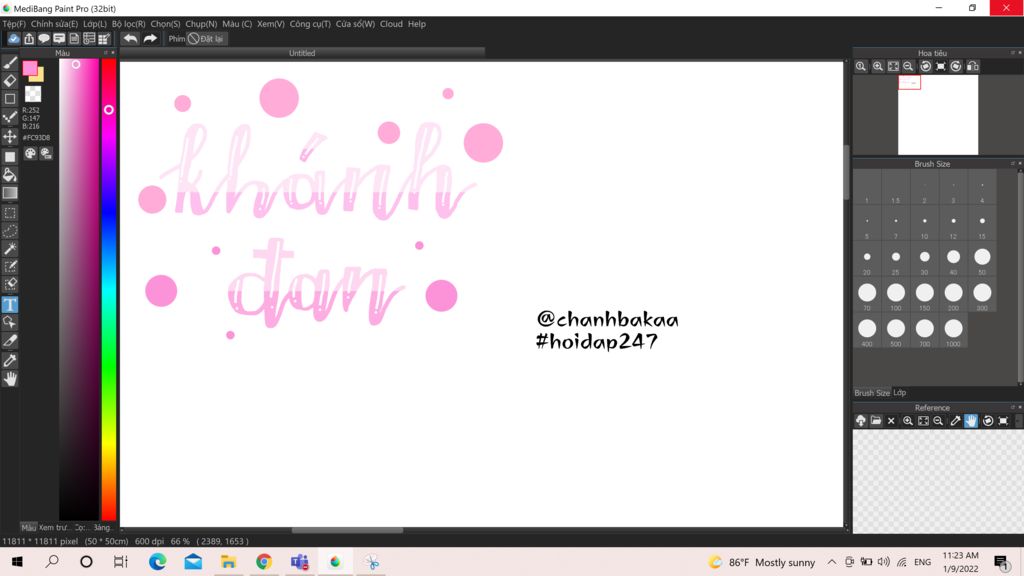The image size is (1024, 576).
Task: Click the Windows Start button
Action: pos(17,562)
